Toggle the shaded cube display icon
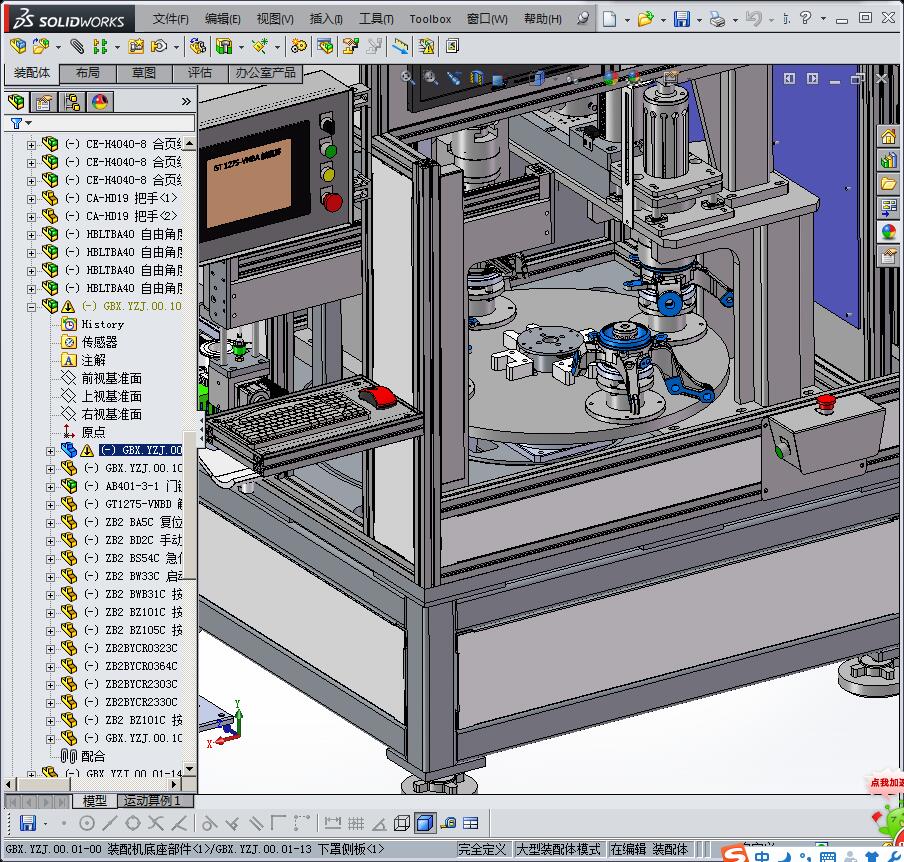 [424, 823]
